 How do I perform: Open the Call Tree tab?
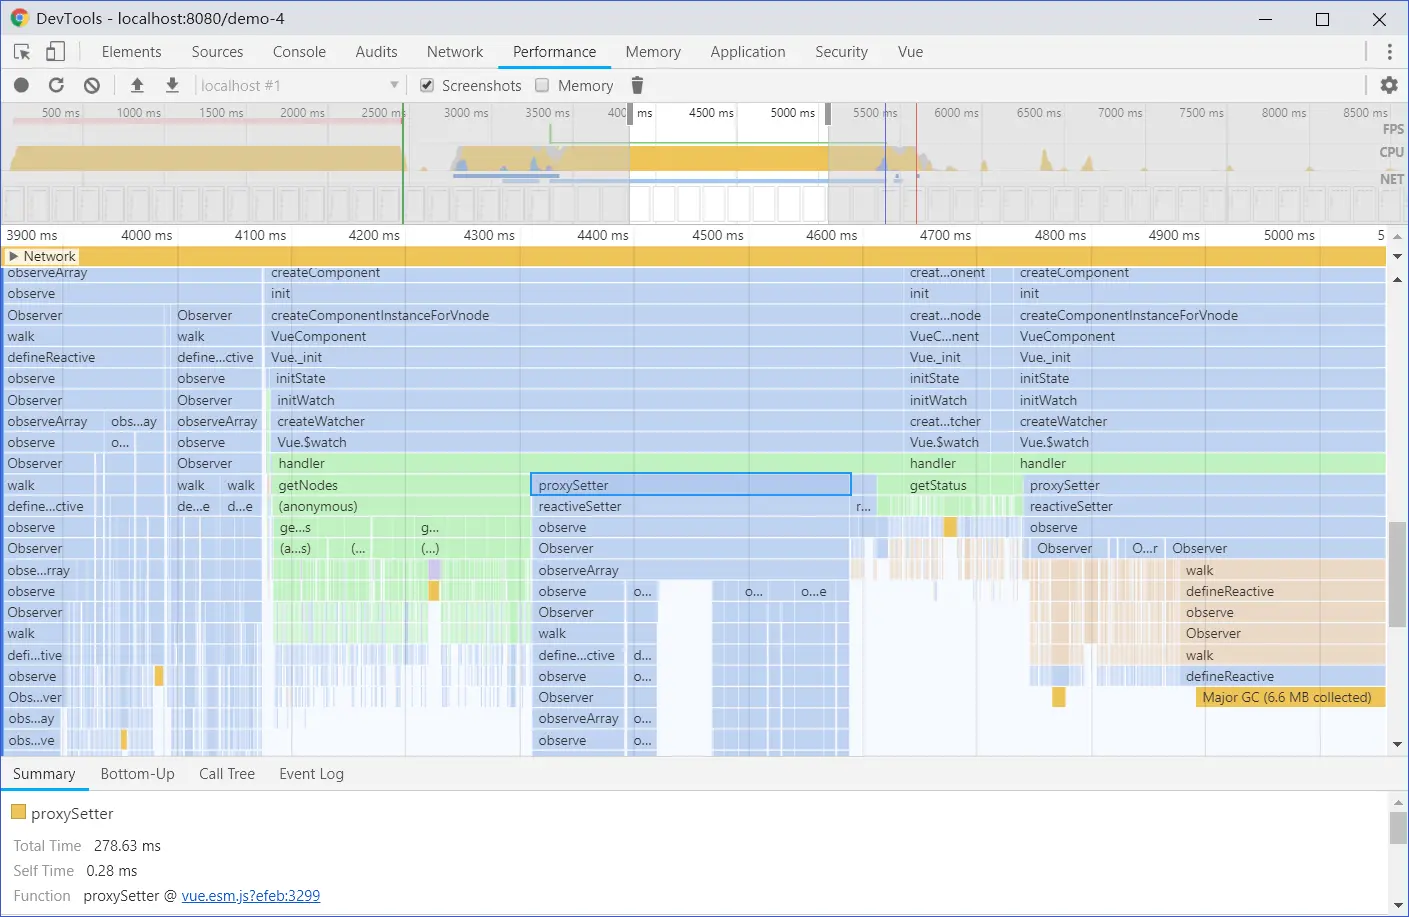(x=227, y=774)
